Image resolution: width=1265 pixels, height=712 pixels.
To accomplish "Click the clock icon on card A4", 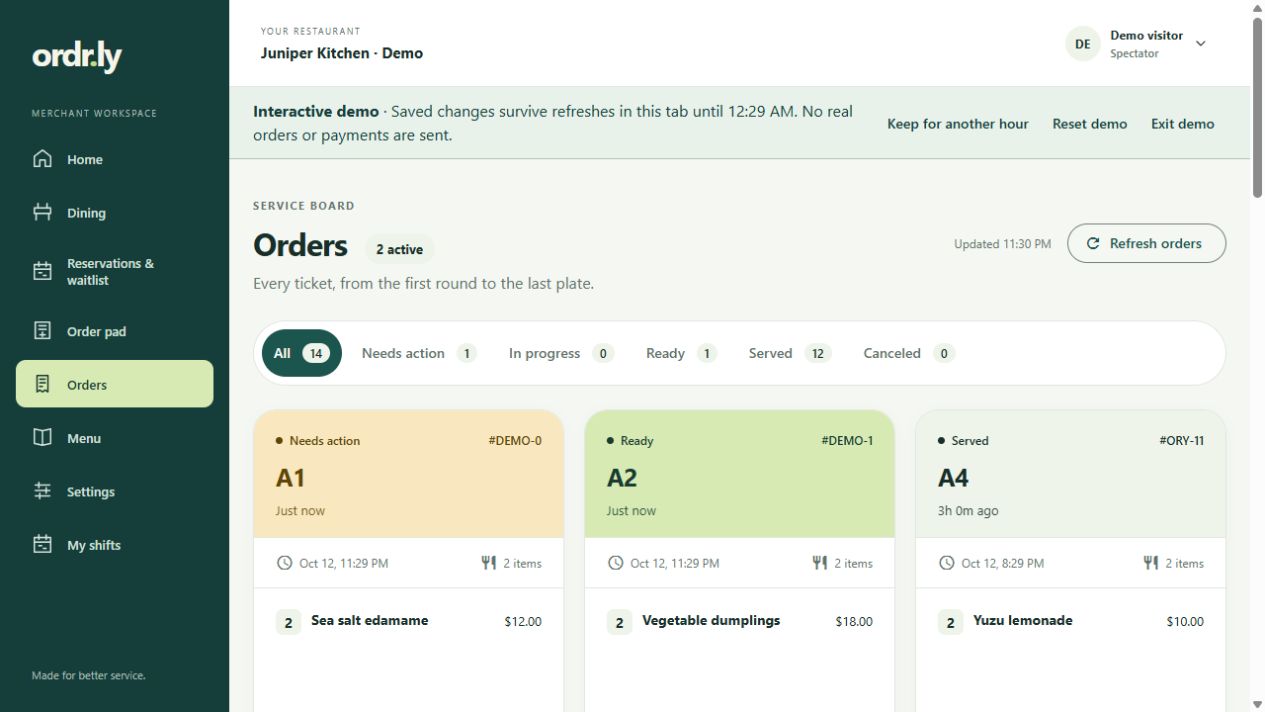I will coord(947,563).
